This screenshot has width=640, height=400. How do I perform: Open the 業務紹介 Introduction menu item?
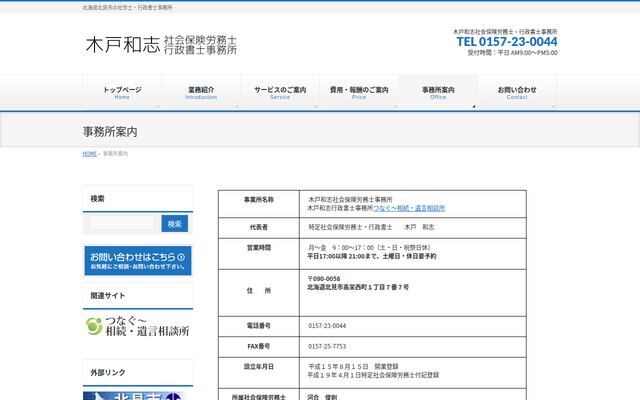[201, 93]
